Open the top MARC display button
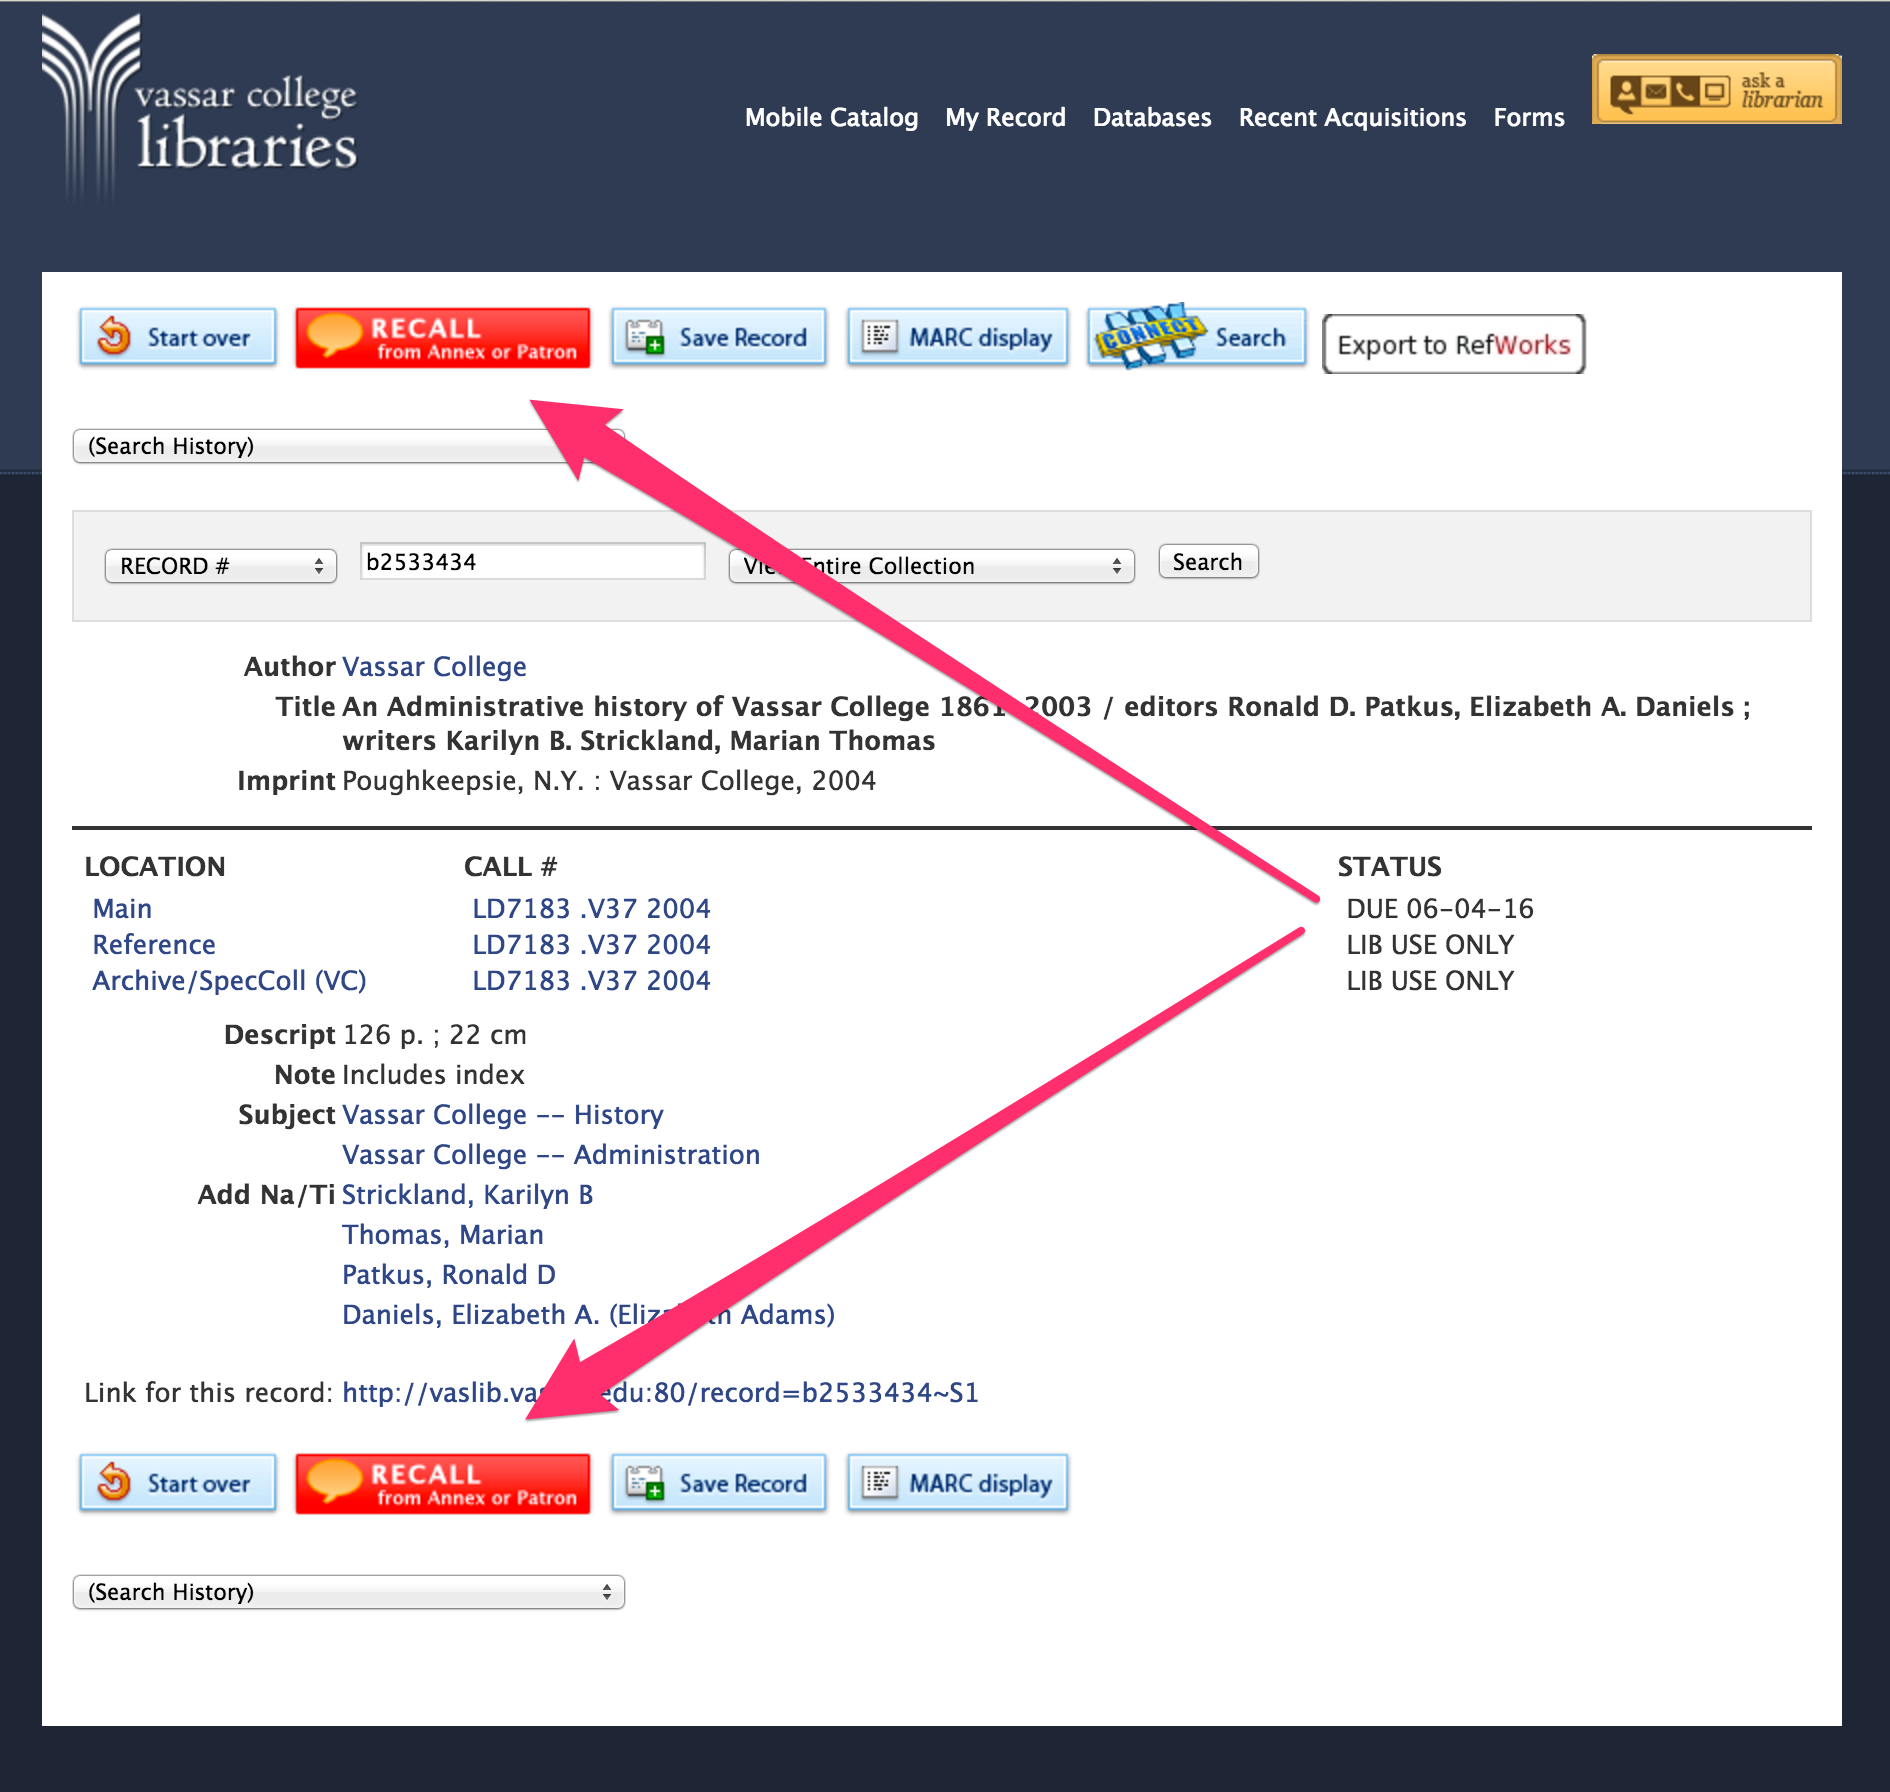 pos(958,338)
